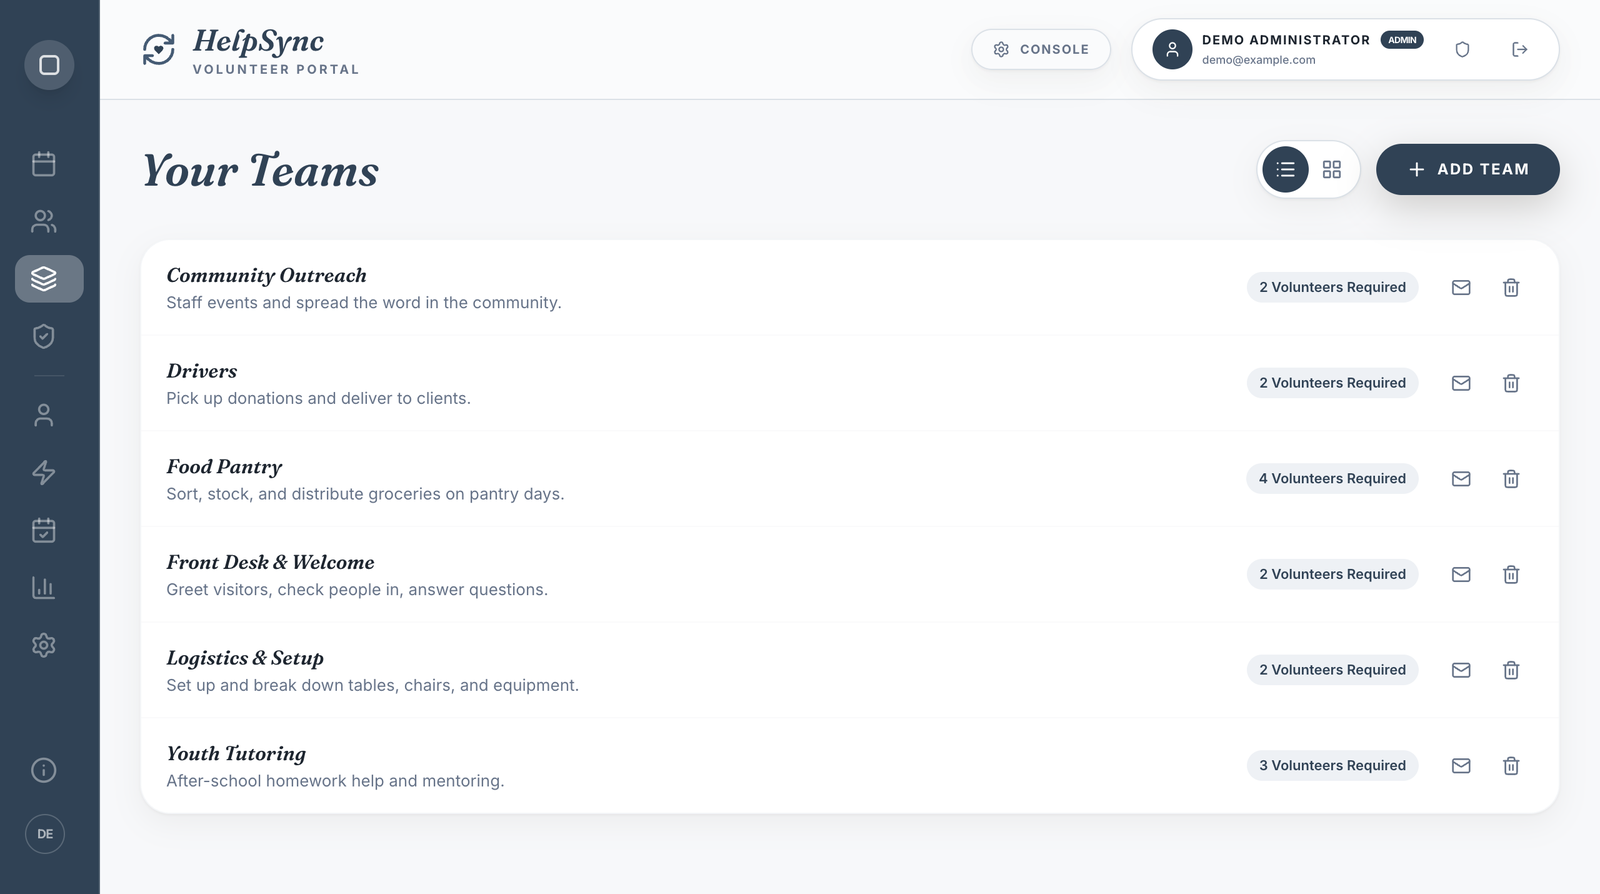Image resolution: width=1600 pixels, height=894 pixels.
Task: Click 'Sort, stock, and distribute groceries' description
Action: click(365, 494)
